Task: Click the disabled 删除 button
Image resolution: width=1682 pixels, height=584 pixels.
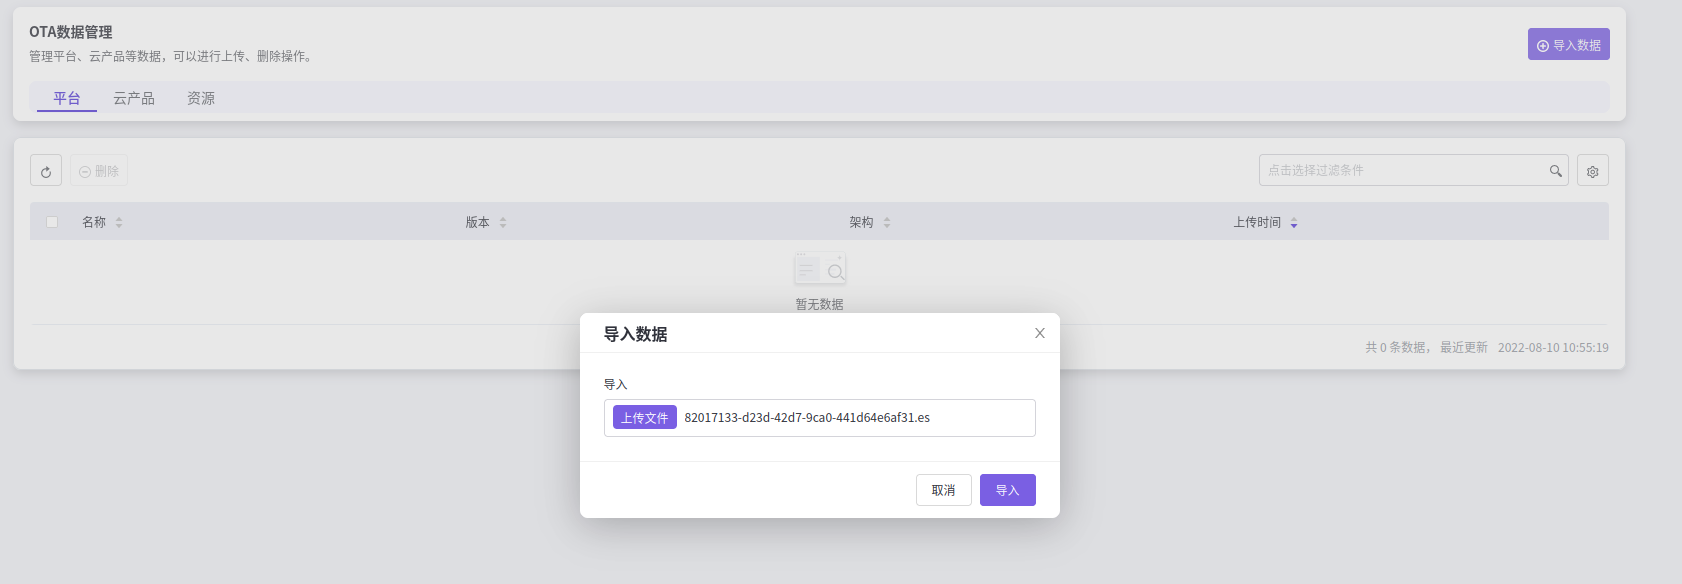Action: (x=99, y=171)
